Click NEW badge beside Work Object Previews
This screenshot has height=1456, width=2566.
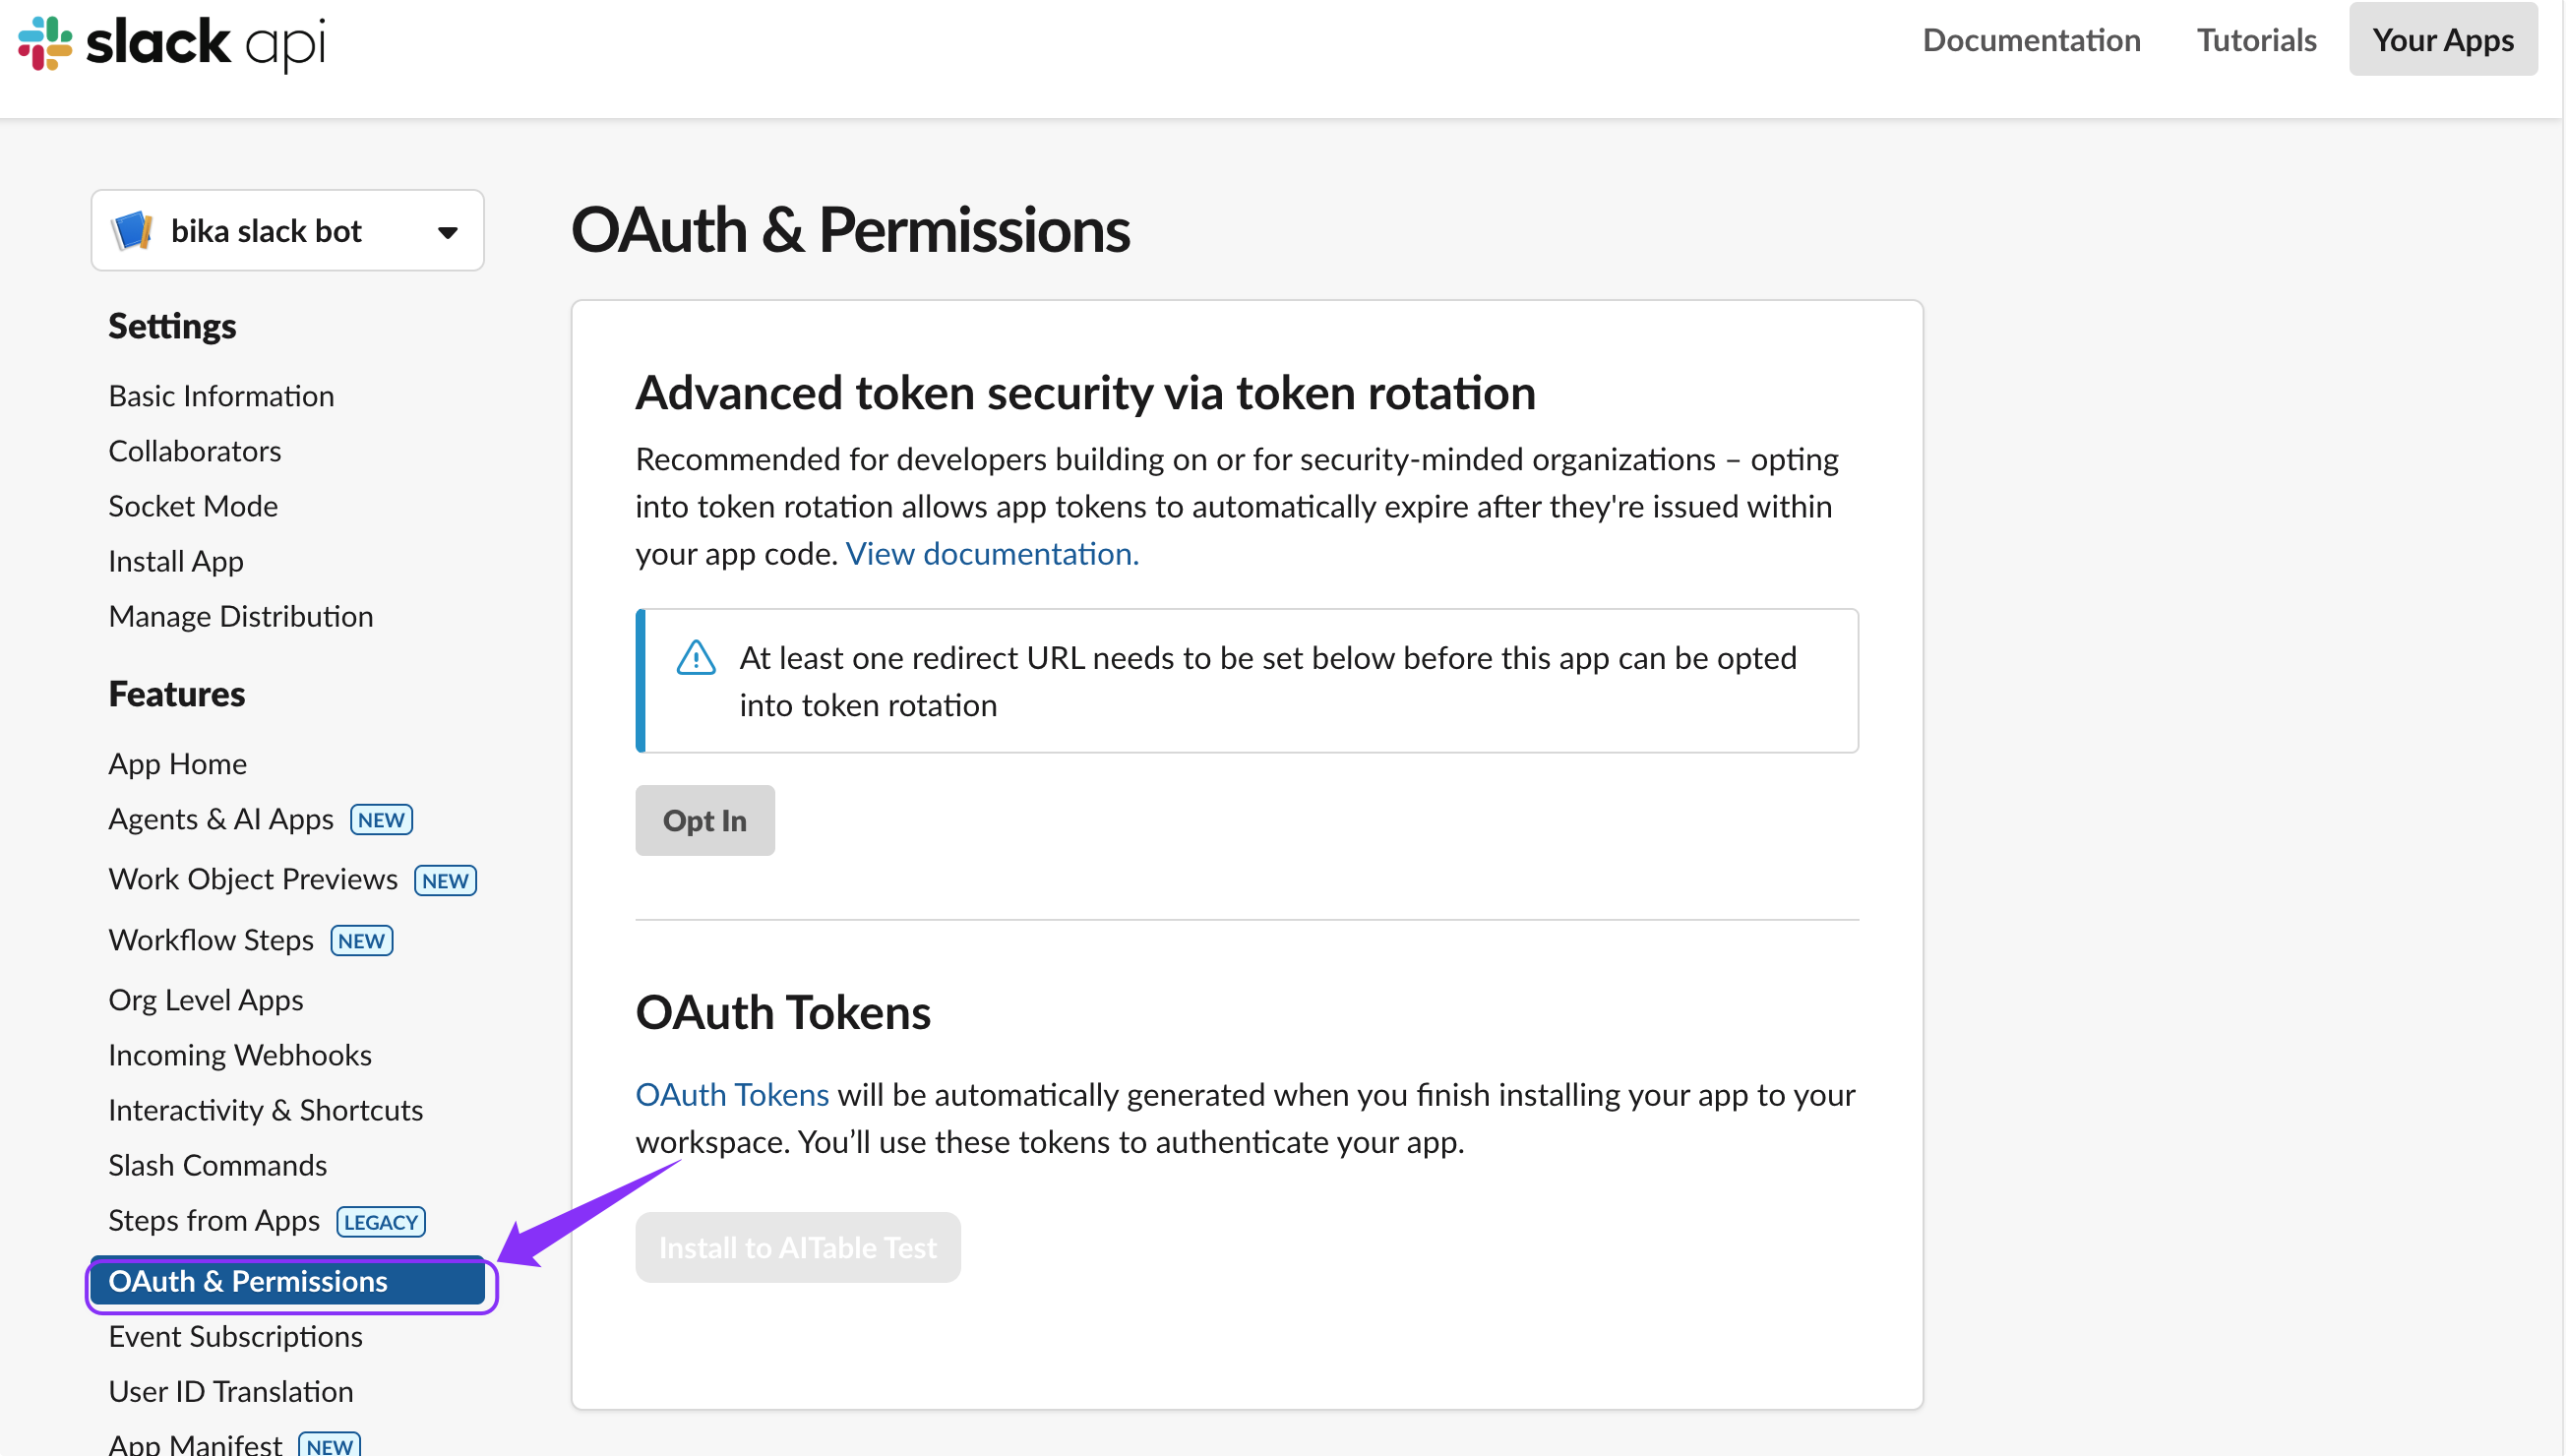coord(445,881)
